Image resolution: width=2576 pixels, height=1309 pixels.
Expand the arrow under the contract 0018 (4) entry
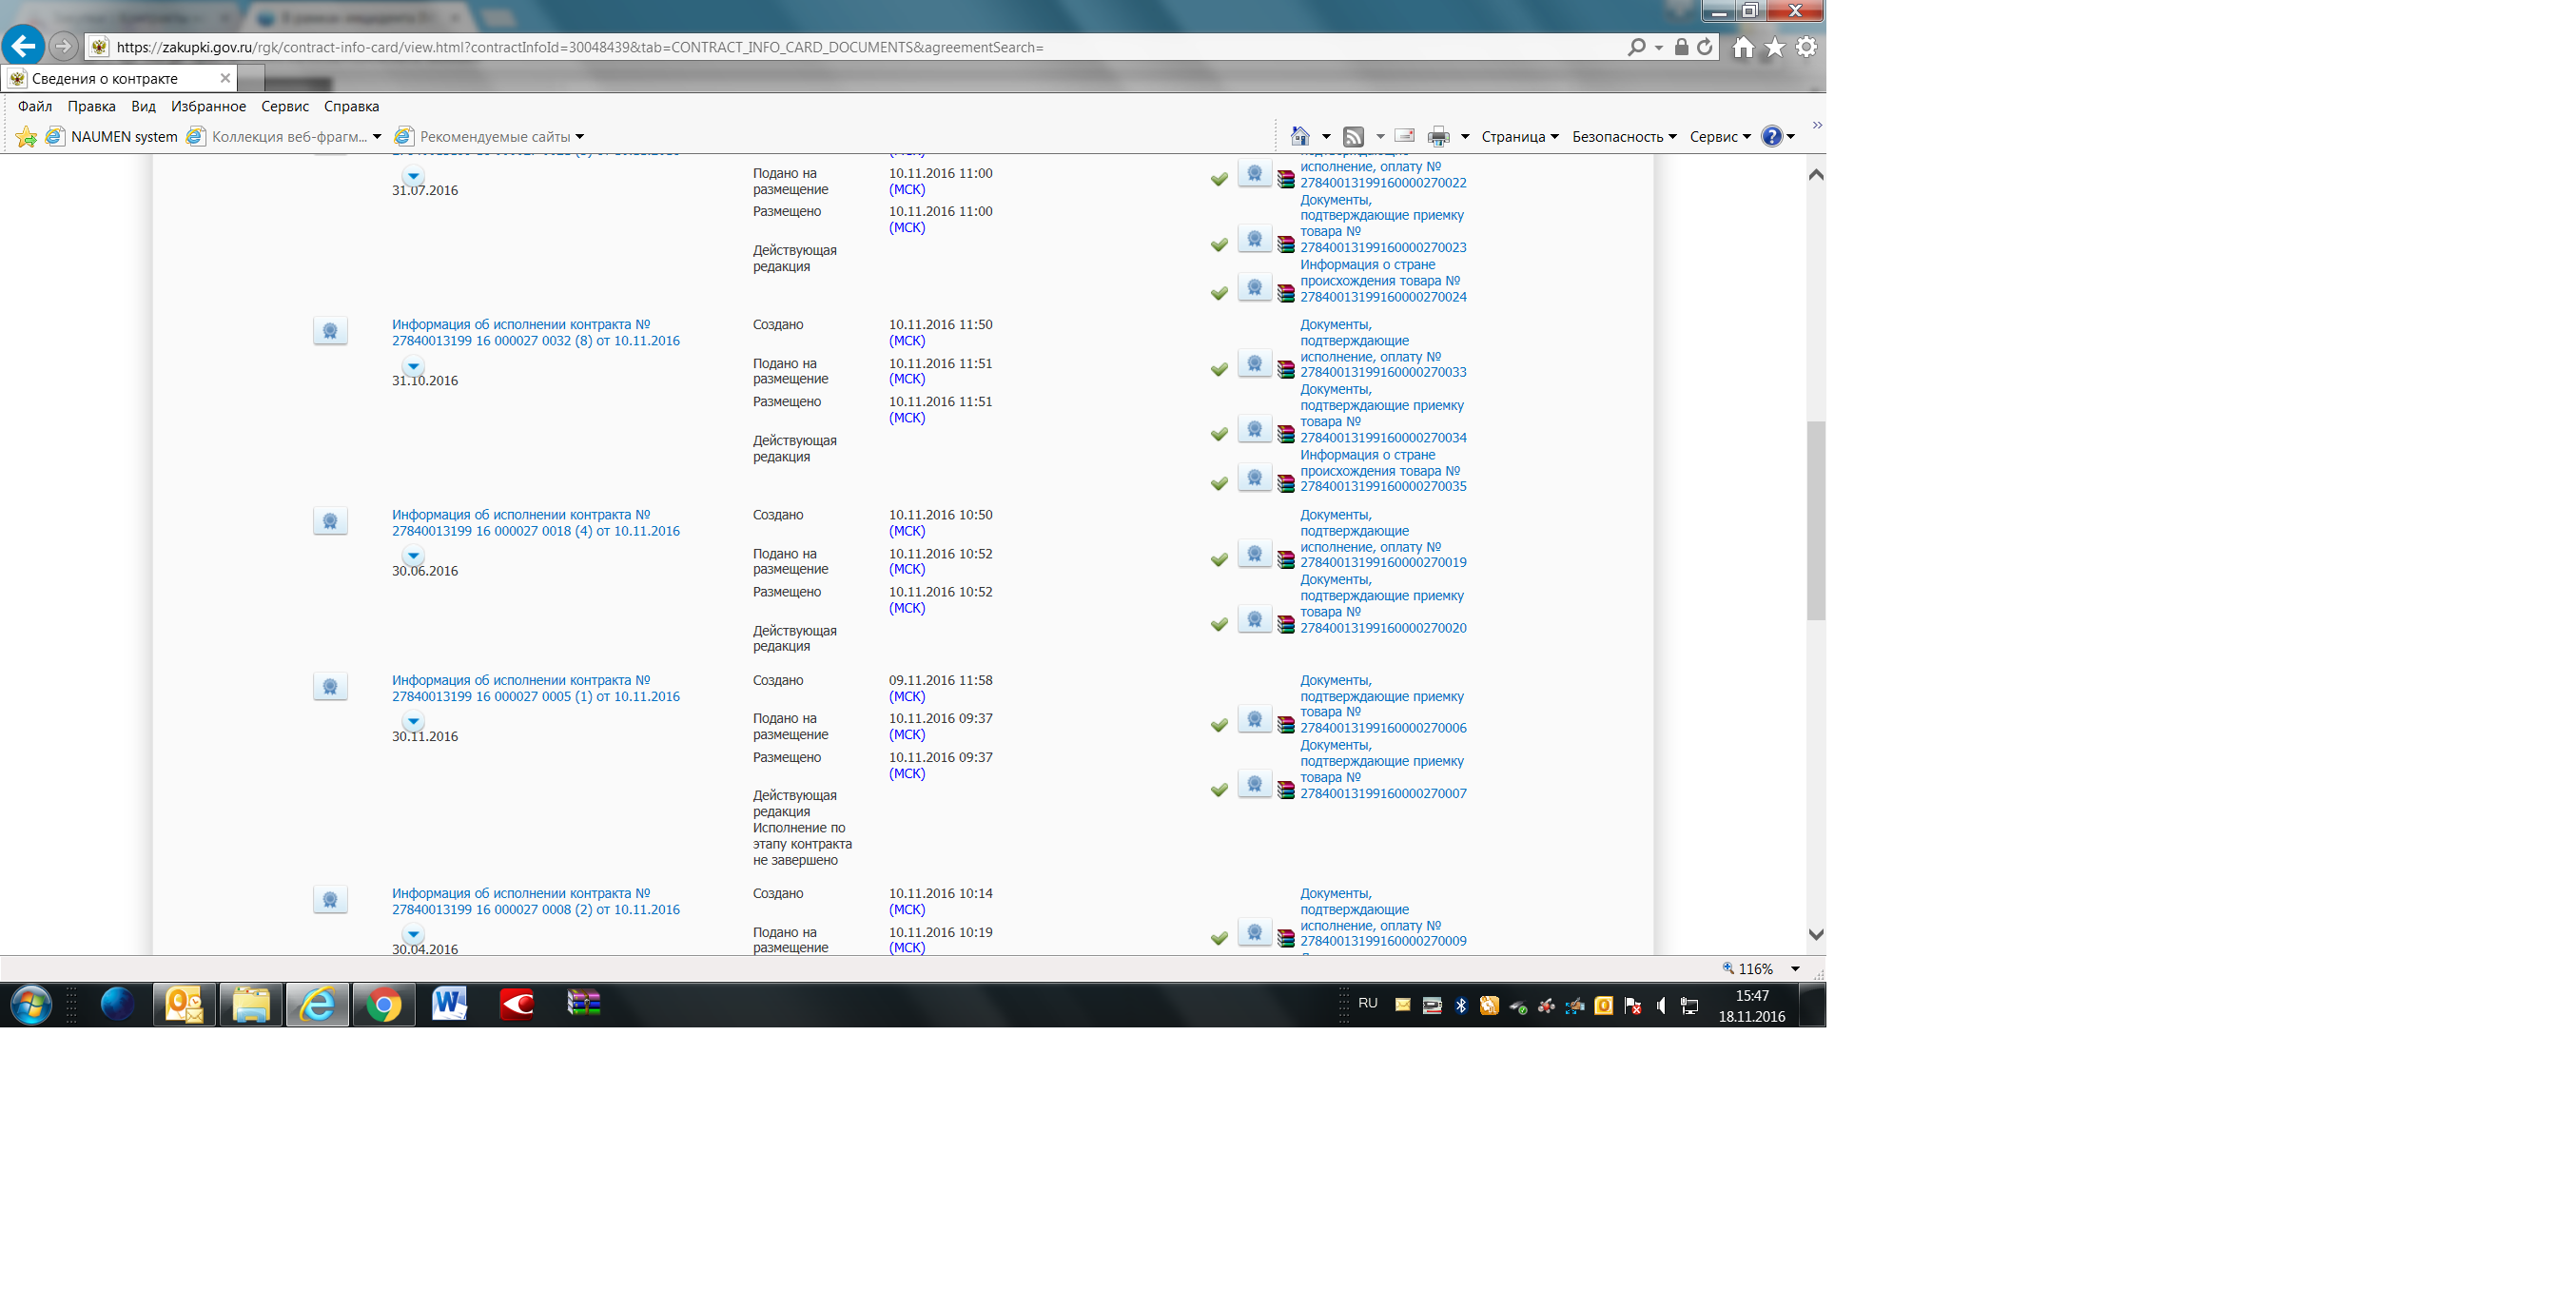(x=413, y=556)
